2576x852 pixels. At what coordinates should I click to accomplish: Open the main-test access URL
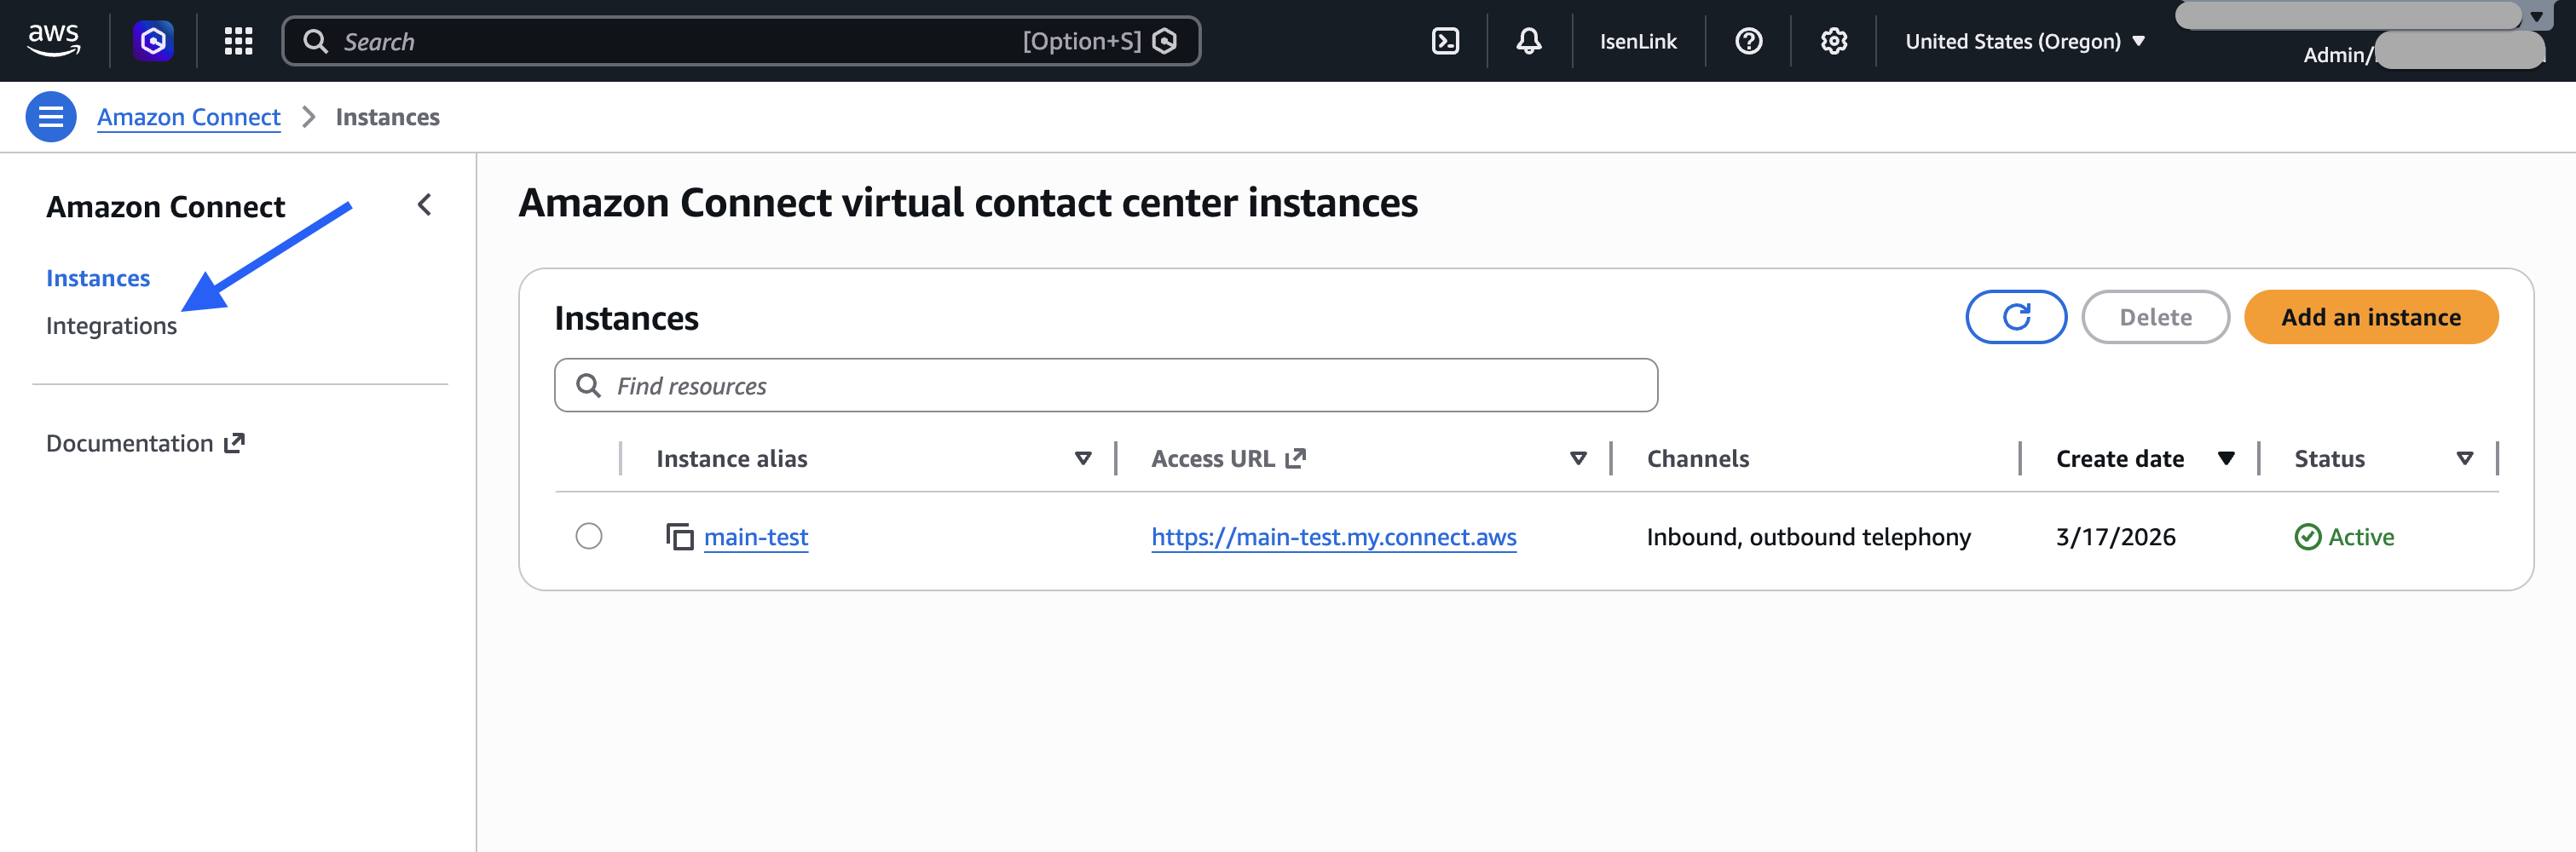tap(1334, 536)
